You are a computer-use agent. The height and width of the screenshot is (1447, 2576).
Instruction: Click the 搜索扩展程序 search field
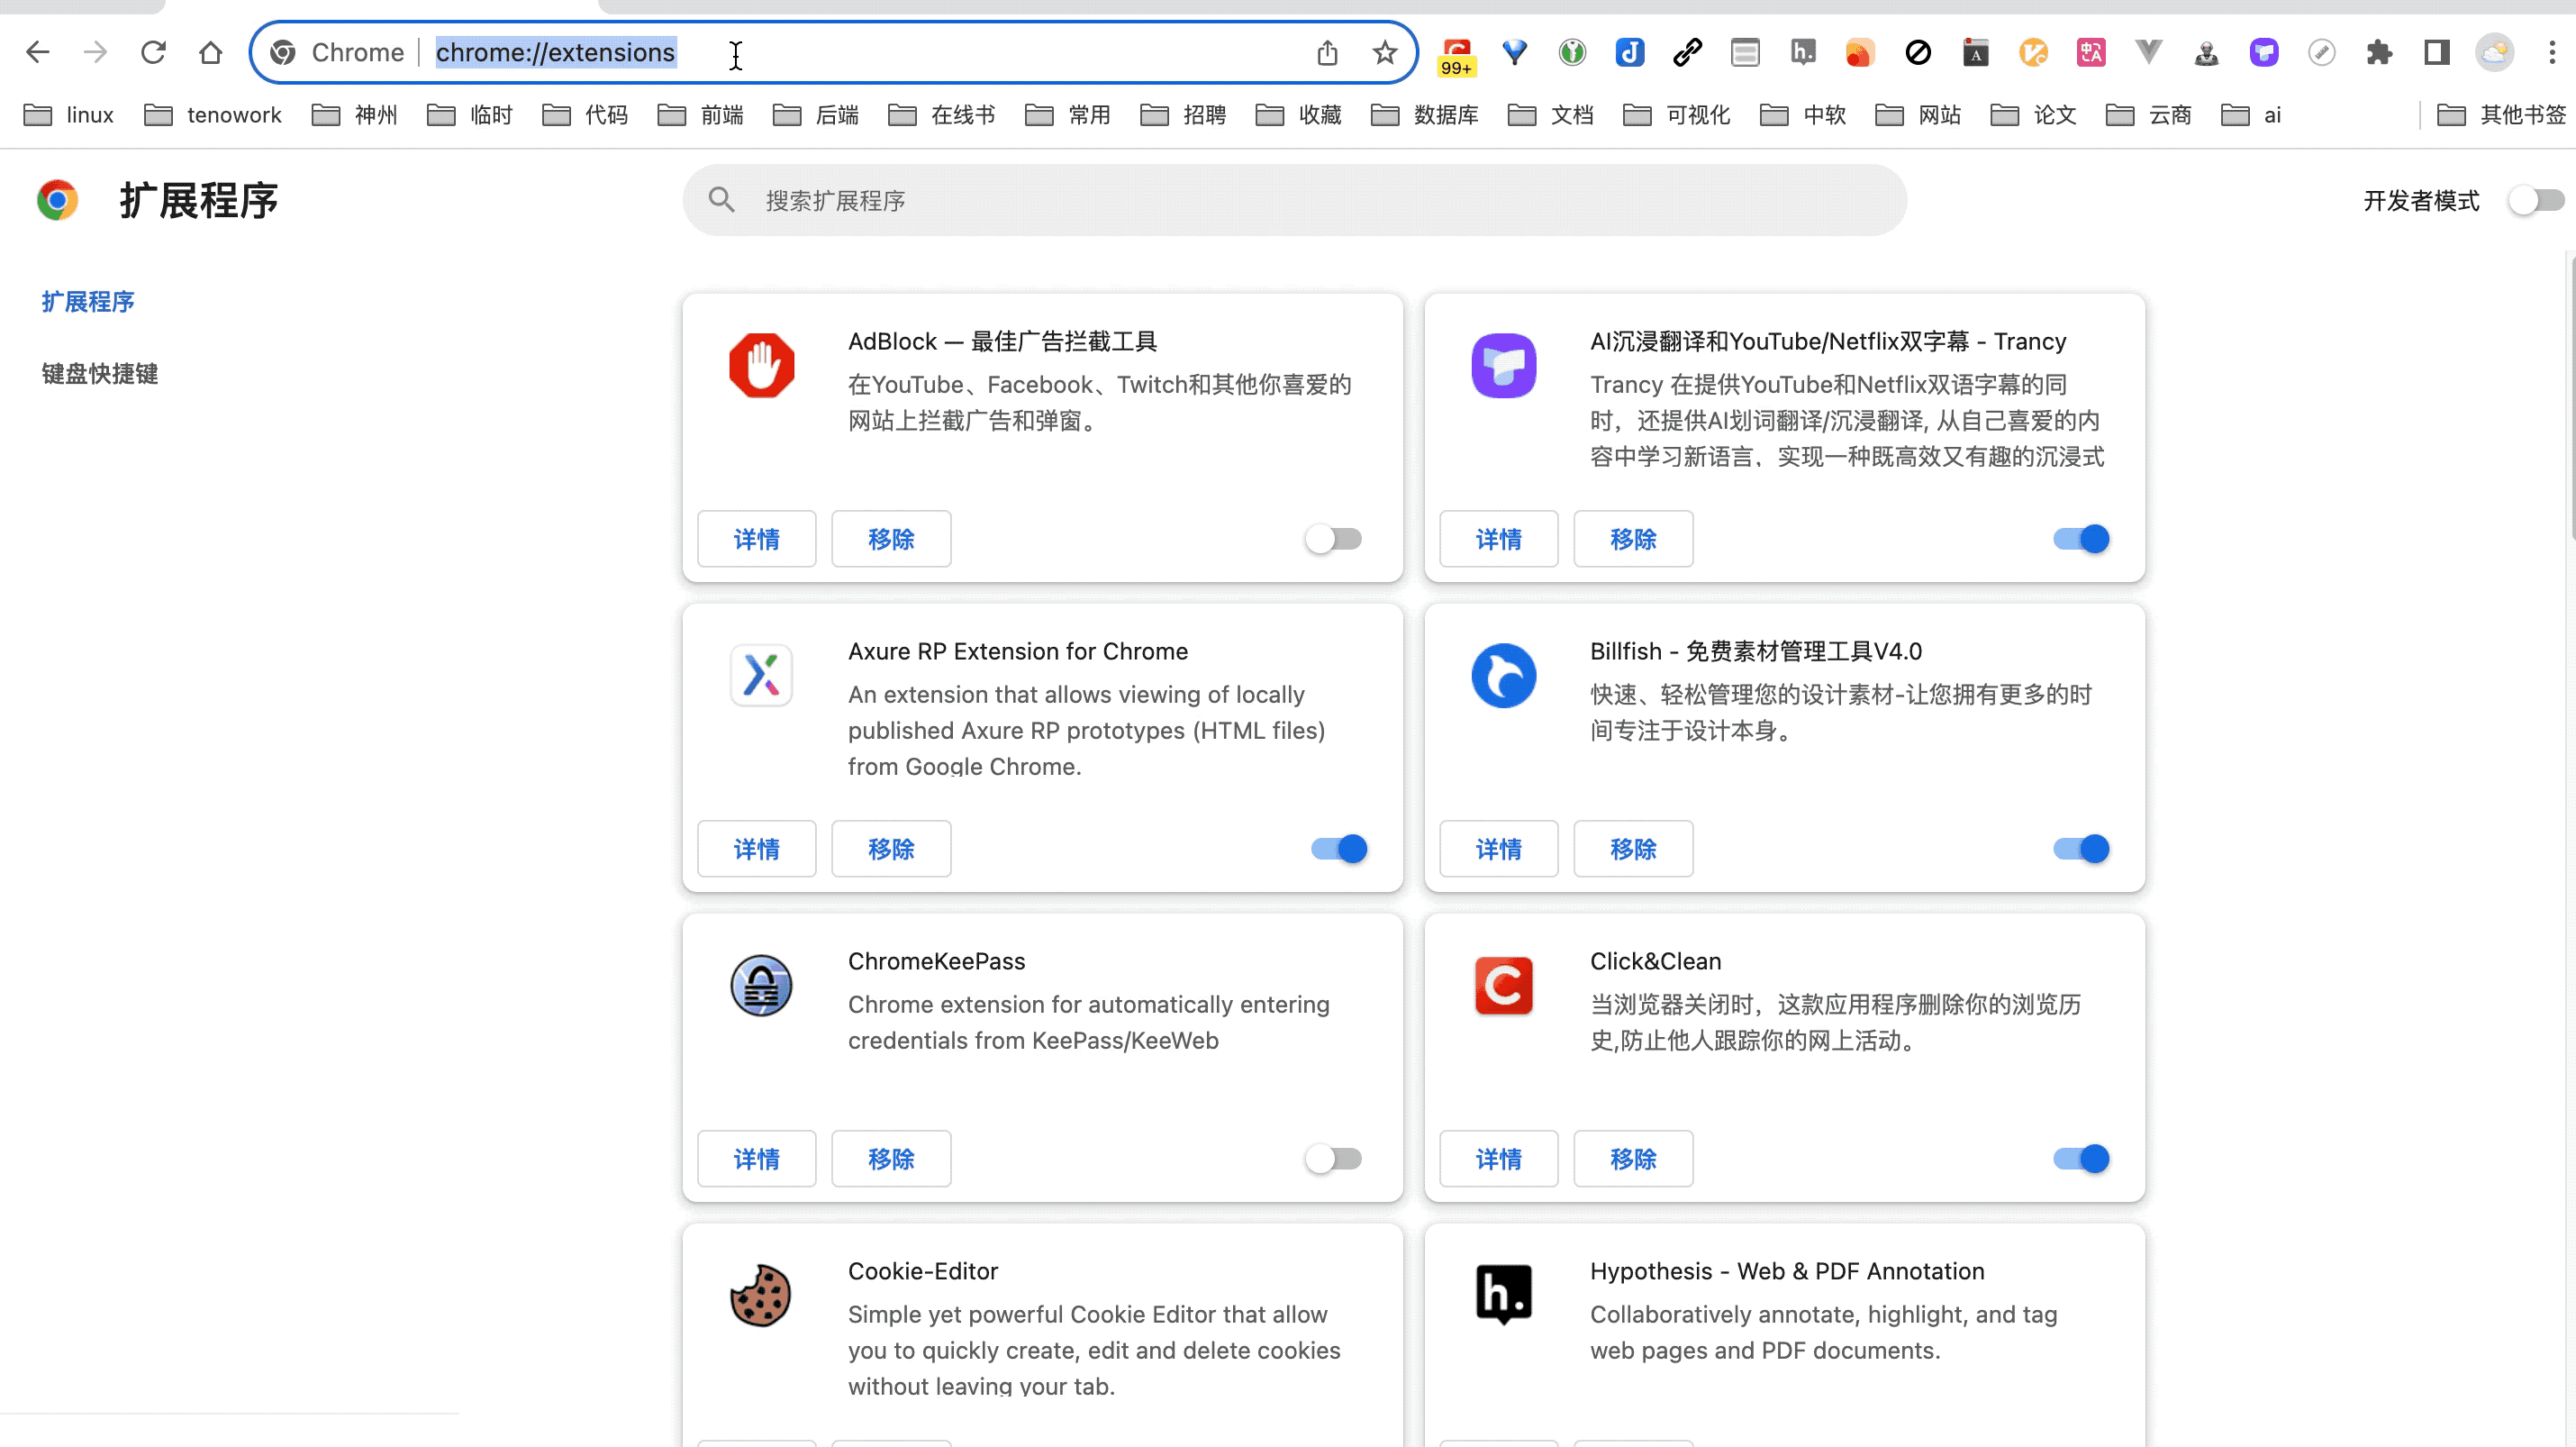tap(1294, 200)
